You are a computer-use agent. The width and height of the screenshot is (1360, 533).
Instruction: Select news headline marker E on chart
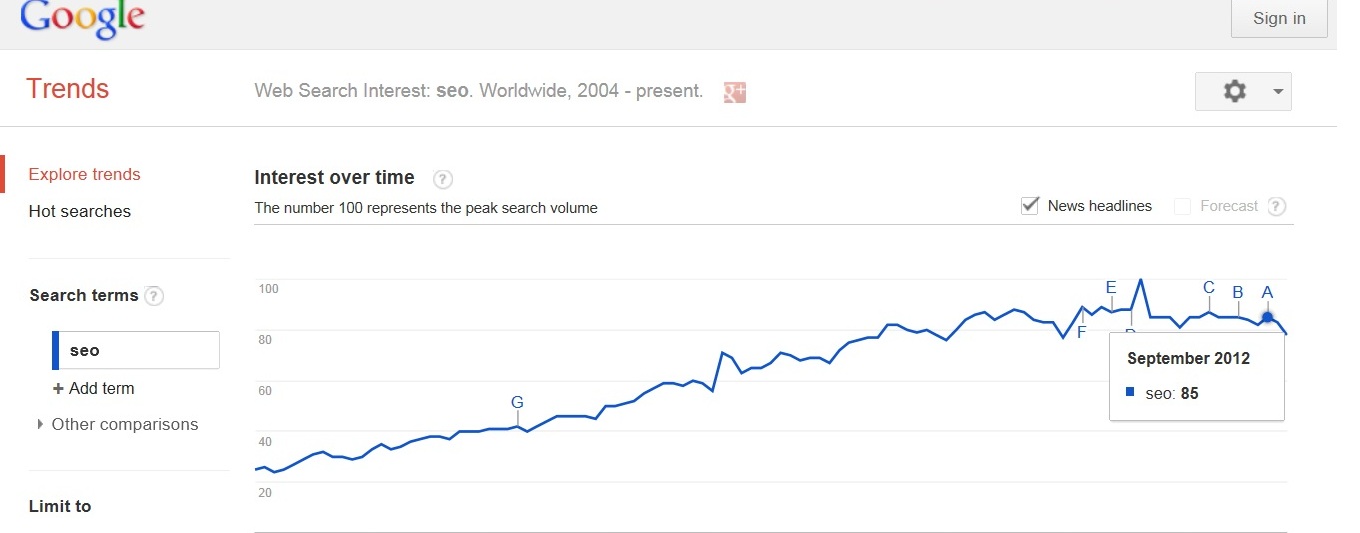(x=1111, y=288)
